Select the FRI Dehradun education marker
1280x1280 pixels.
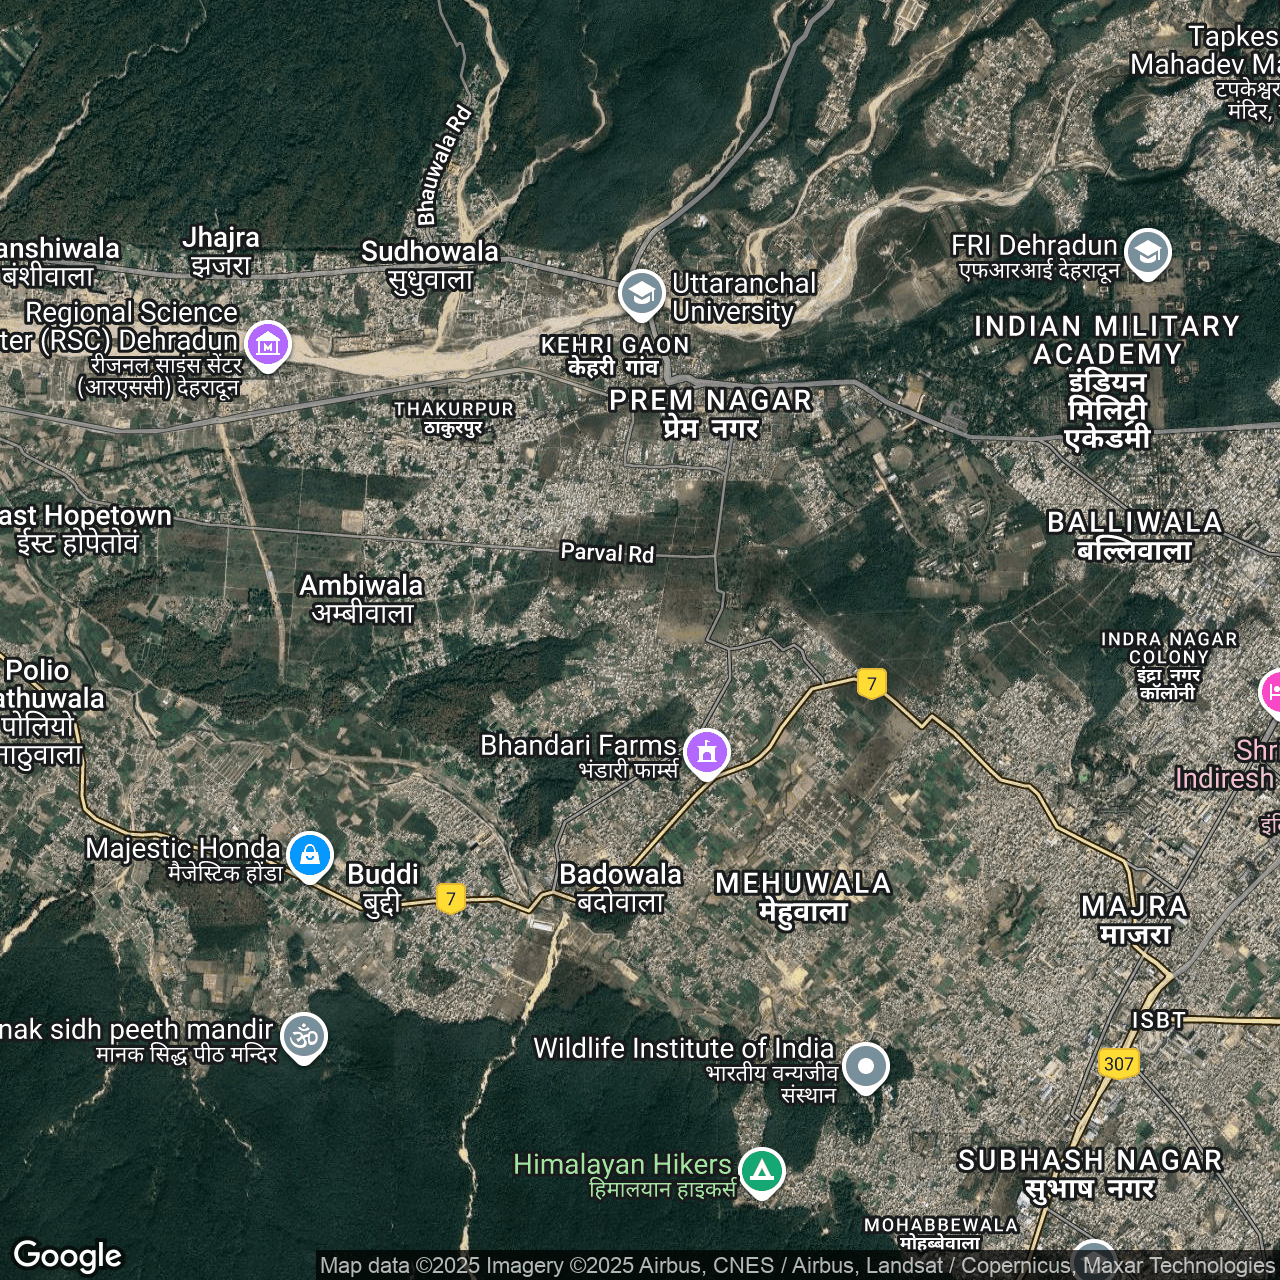[x=1147, y=252]
